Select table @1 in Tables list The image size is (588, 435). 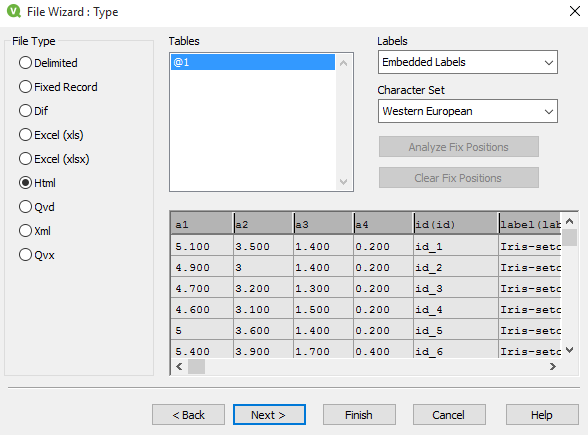pos(253,62)
